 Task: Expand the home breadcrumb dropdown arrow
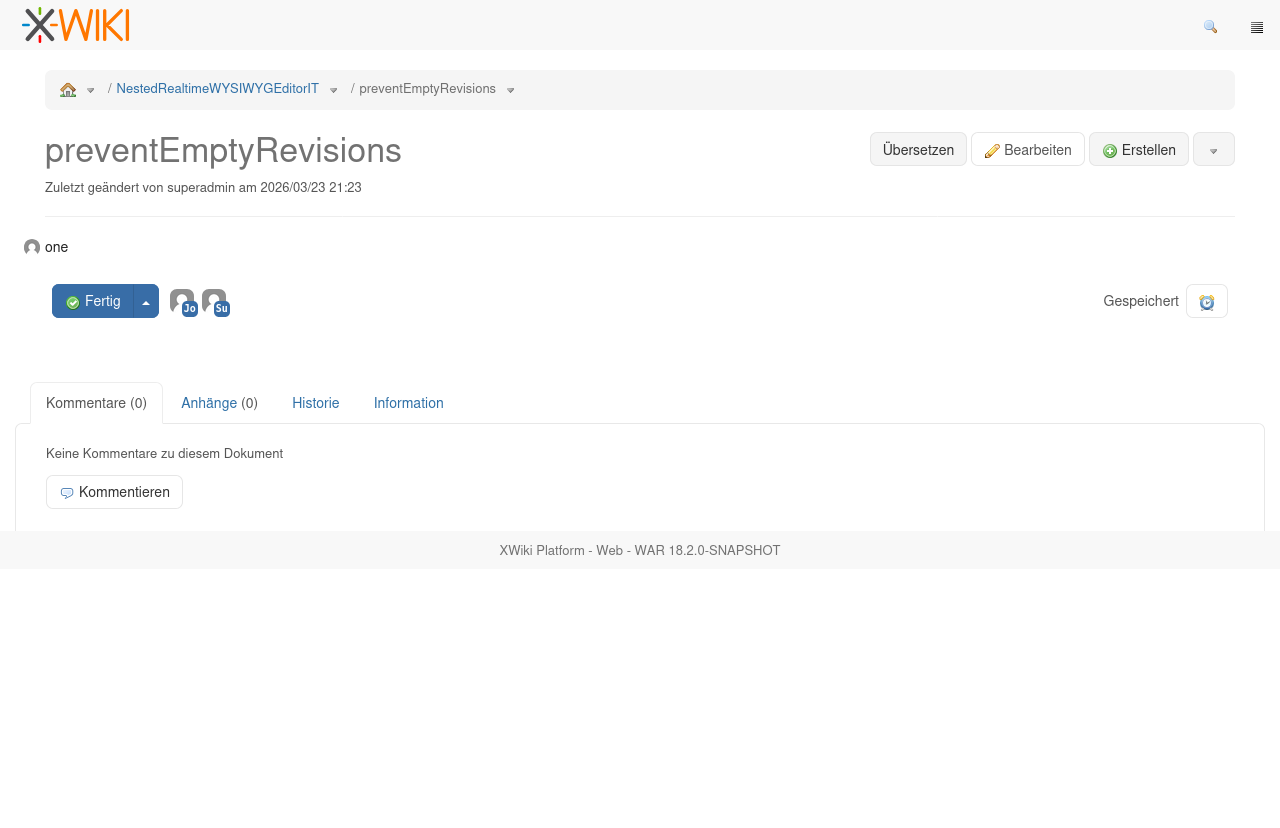[x=91, y=90]
